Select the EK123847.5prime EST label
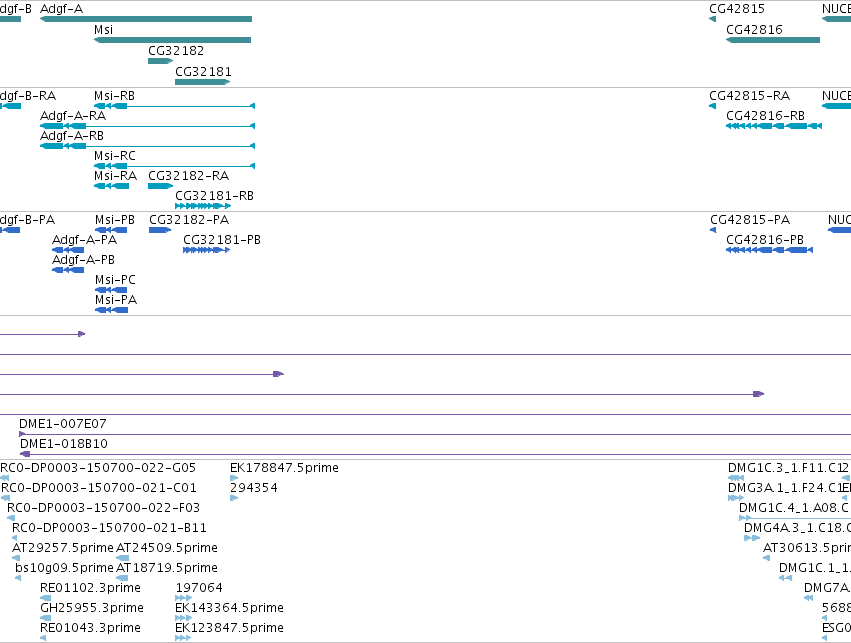 (230, 628)
